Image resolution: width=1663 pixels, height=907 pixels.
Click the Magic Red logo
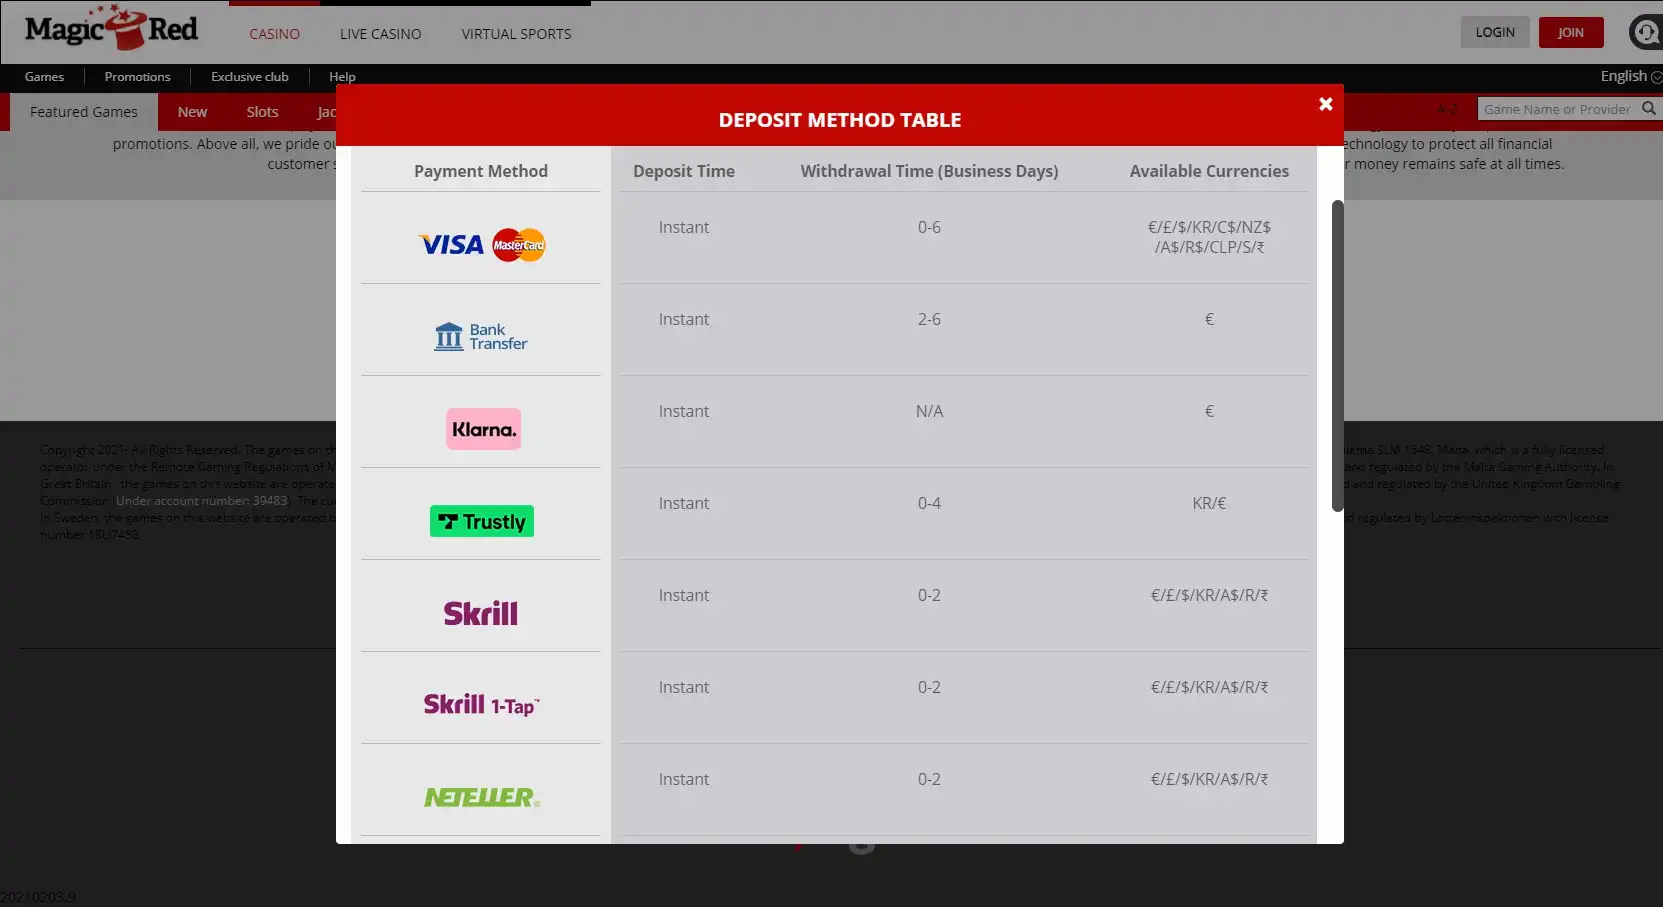click(x=111, y=30)
